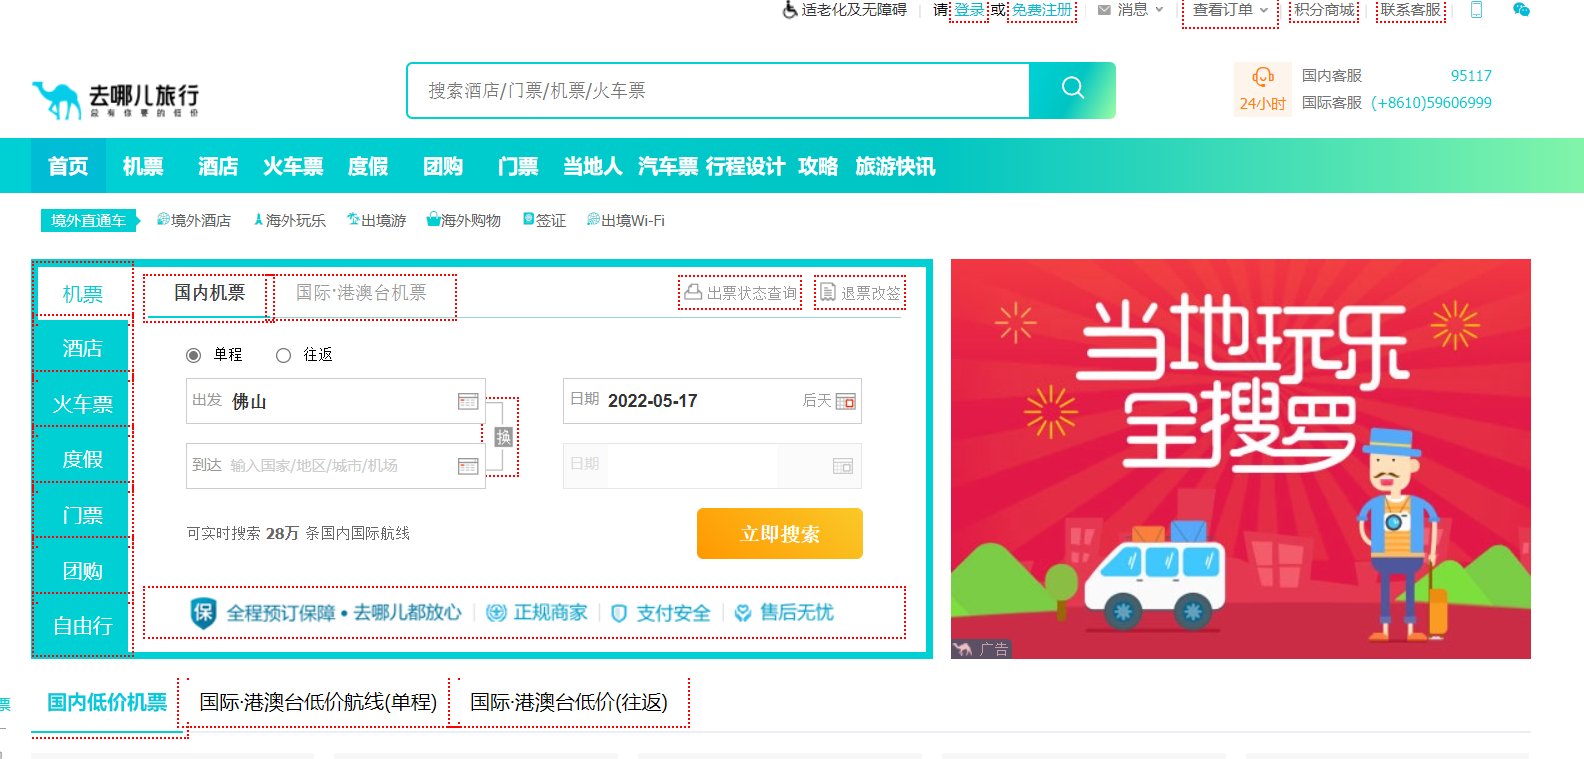Click the 登录 link
The image size is (1584, 759).
pos(969,10)
